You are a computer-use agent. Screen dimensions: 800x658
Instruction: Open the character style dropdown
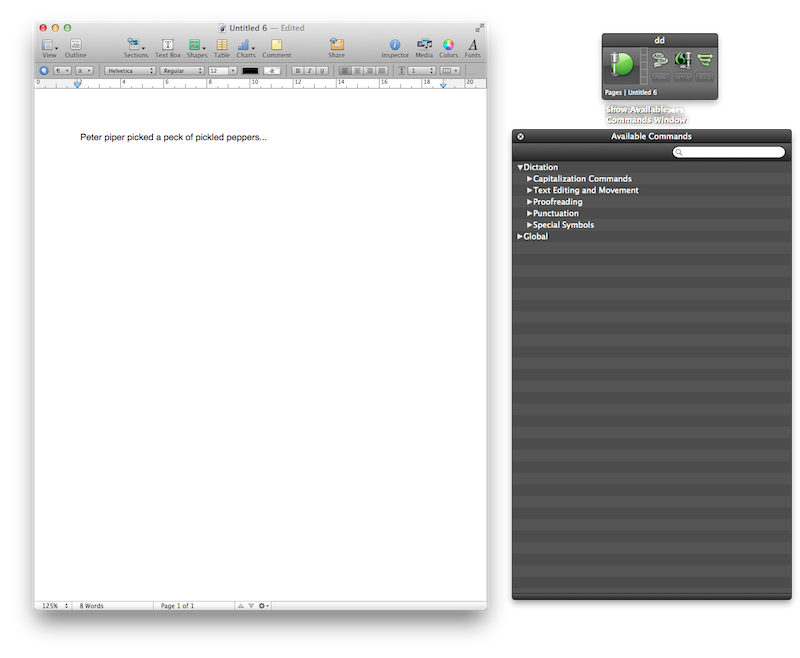(x=84, y=70)
